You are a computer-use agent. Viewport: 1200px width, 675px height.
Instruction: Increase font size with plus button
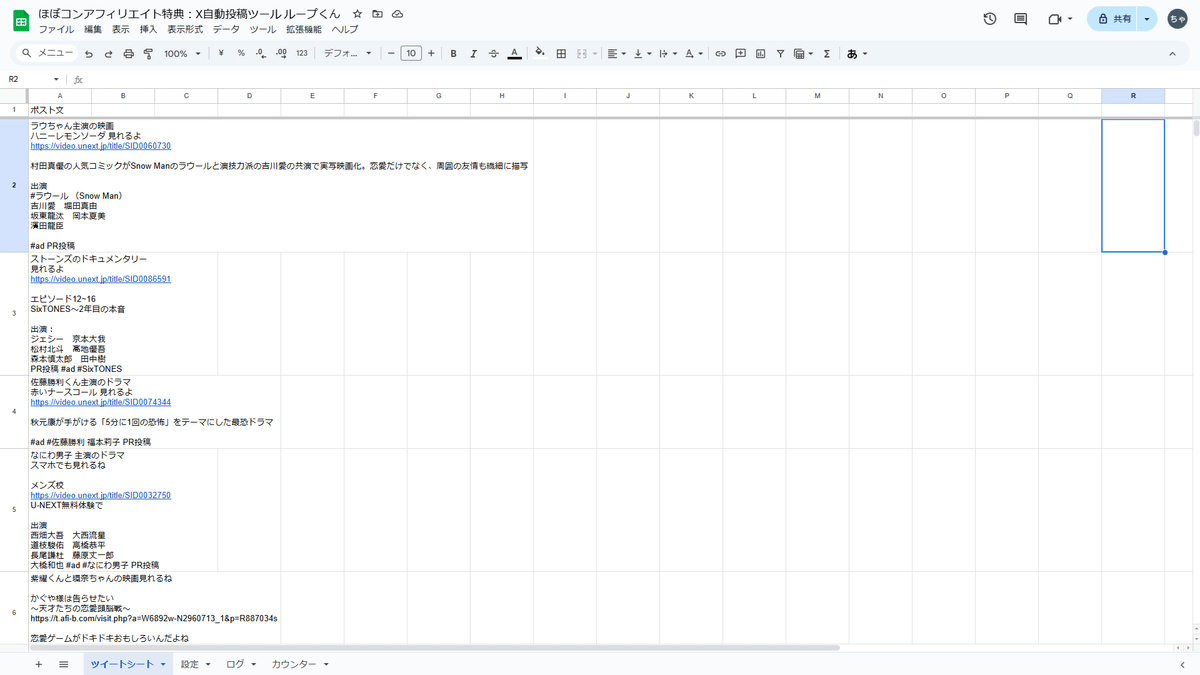[x=431, y=54]
